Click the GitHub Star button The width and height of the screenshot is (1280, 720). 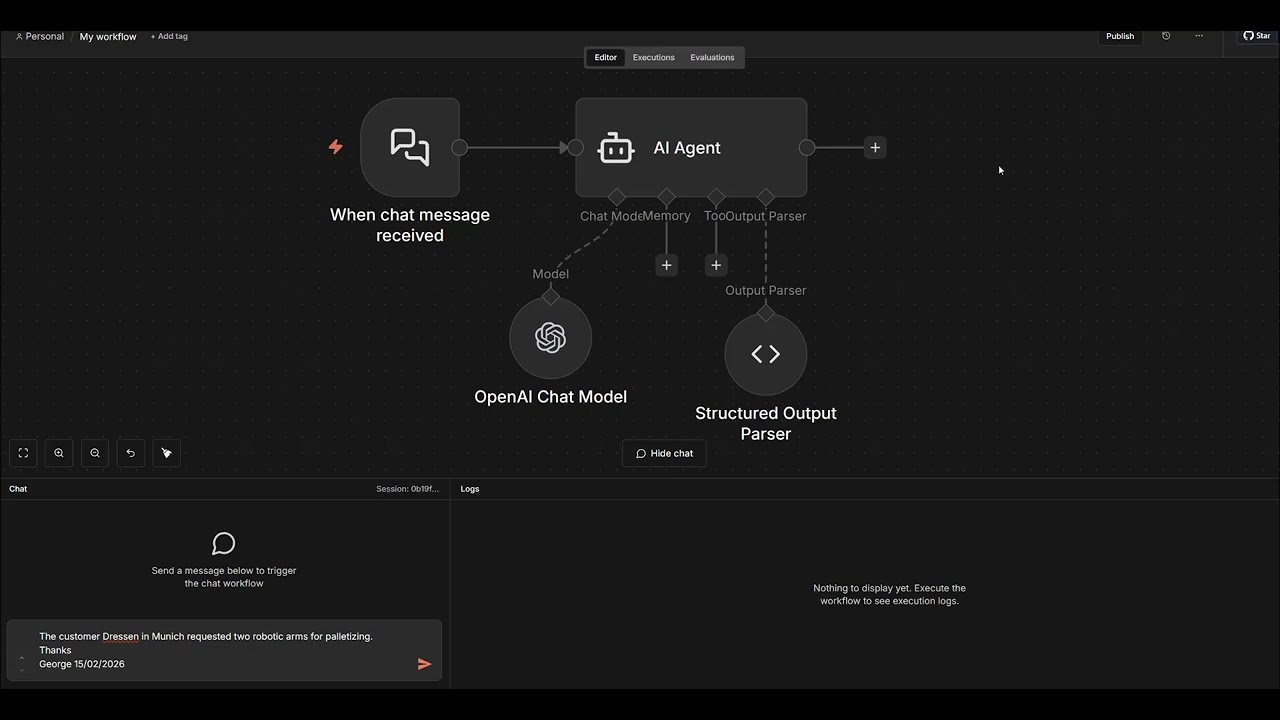1257,36
